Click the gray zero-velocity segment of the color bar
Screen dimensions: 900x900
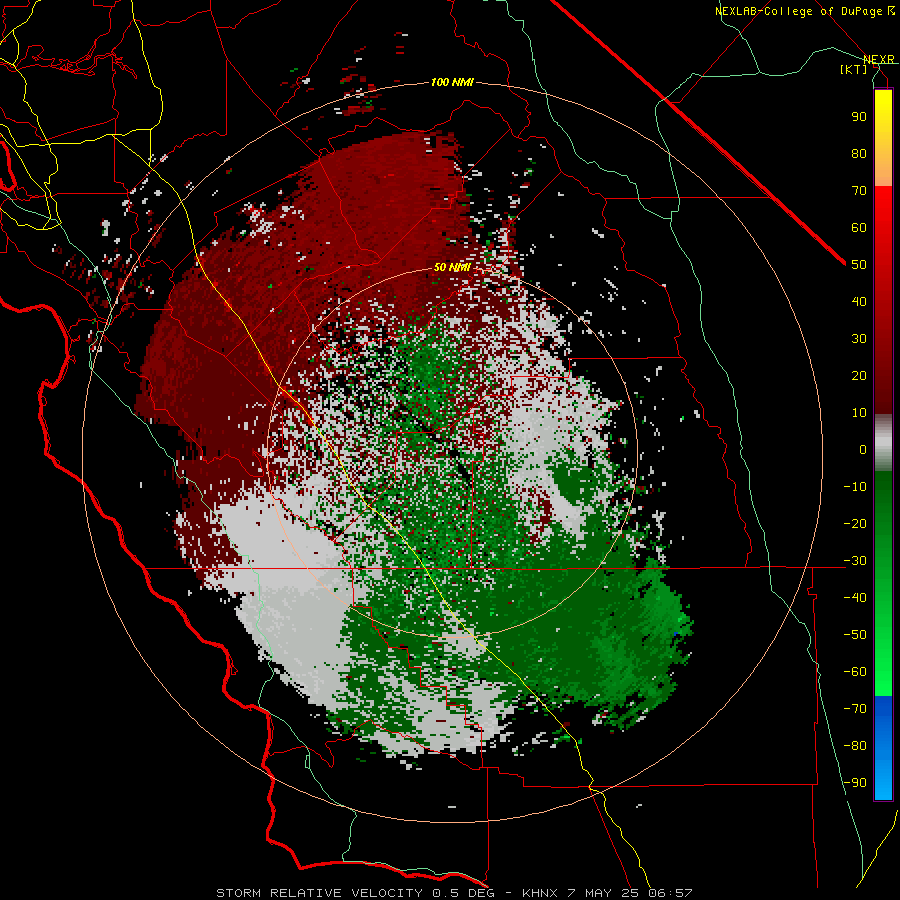[x=883, y=443]
